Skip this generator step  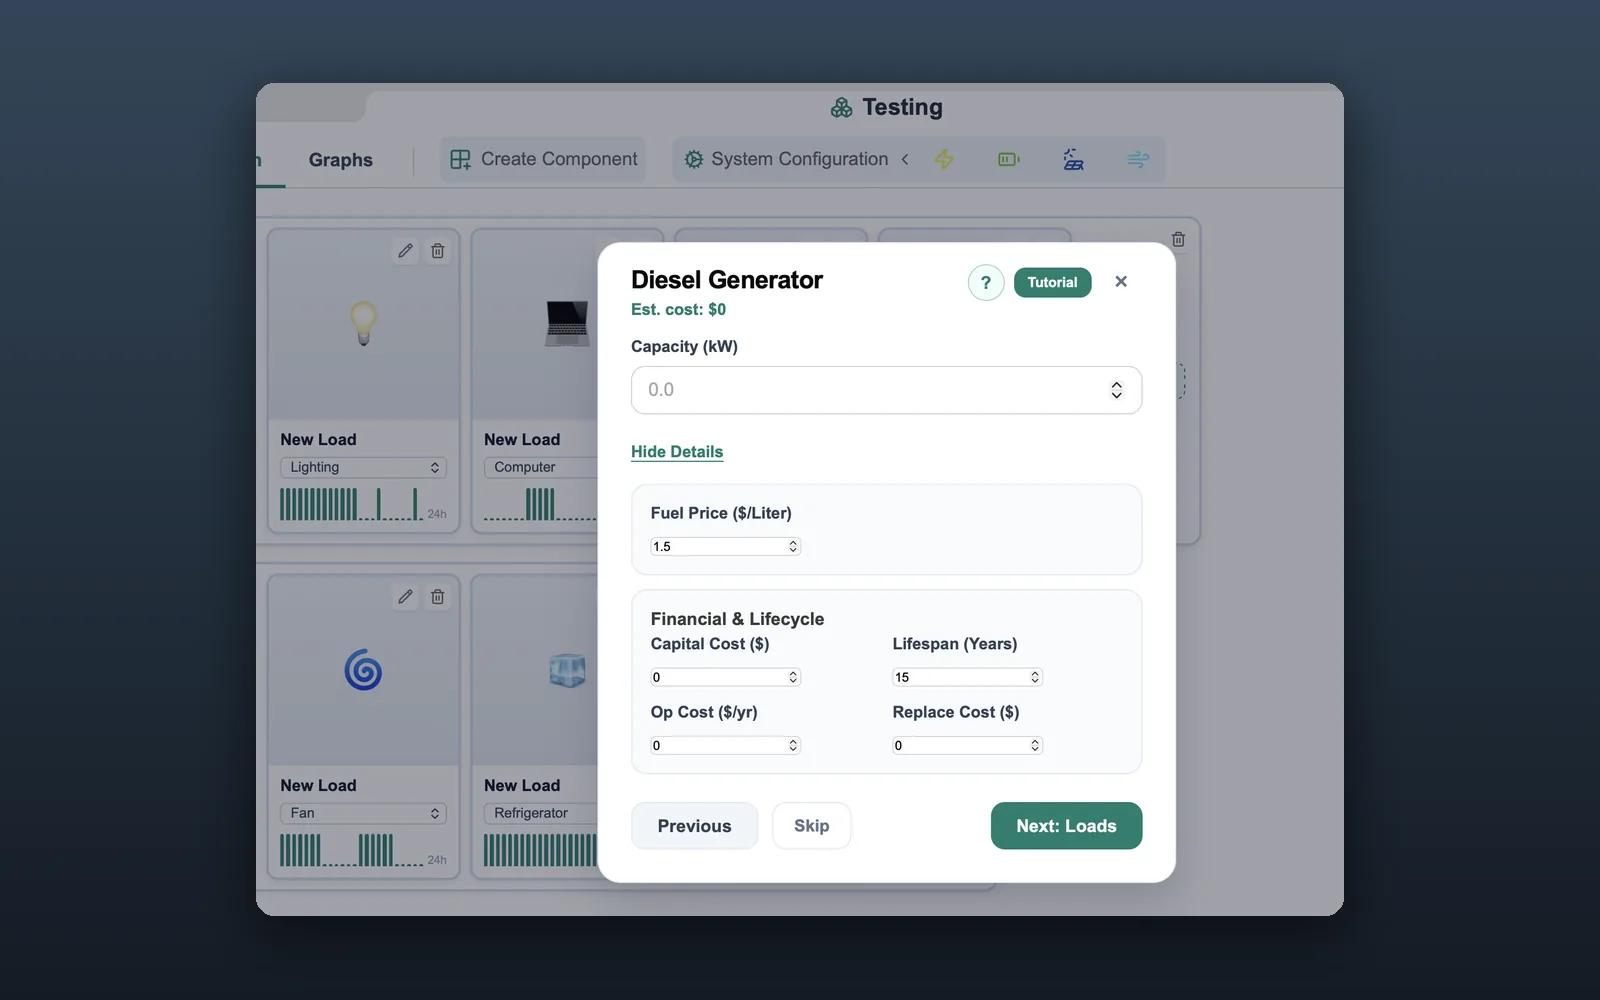(812, 826)
